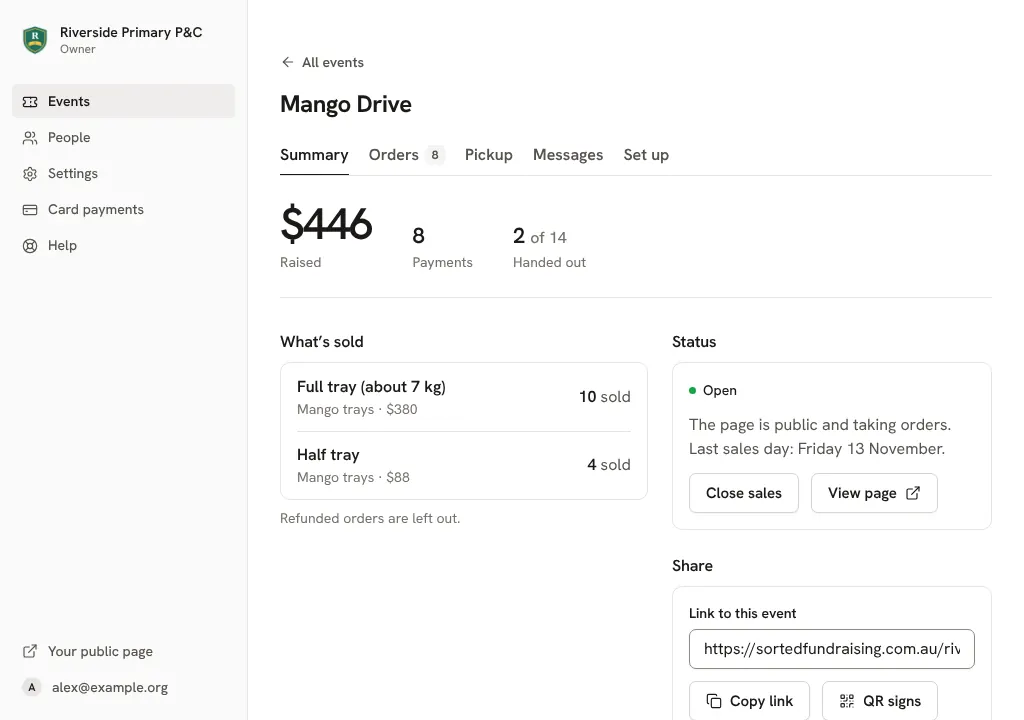Click 'Mango trays · $88' subtitle

(353, 477)
